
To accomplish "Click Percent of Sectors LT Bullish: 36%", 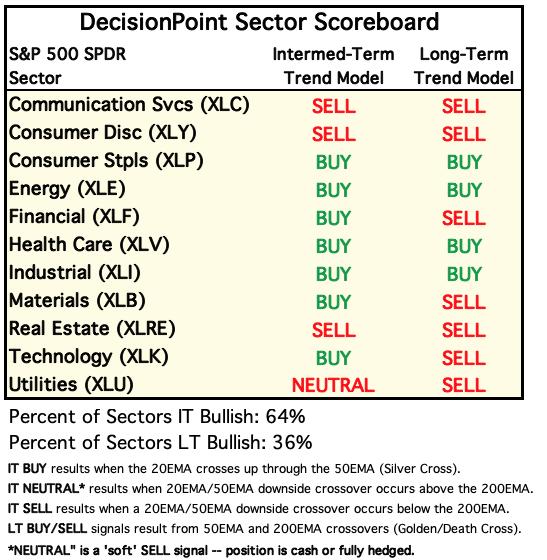I will (161, 442).
